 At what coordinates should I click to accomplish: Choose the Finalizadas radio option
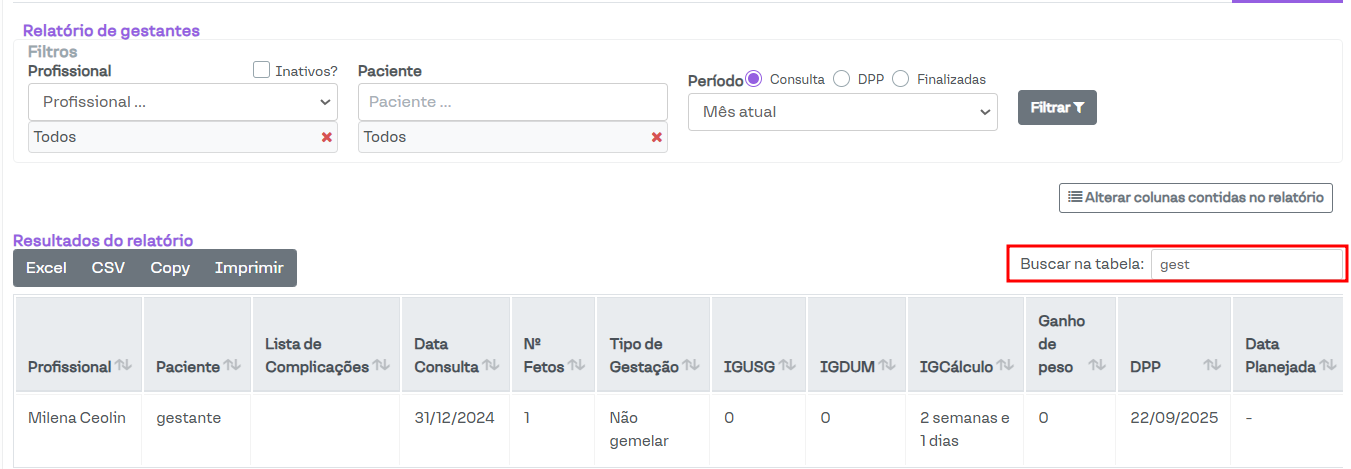click(901, 79)
